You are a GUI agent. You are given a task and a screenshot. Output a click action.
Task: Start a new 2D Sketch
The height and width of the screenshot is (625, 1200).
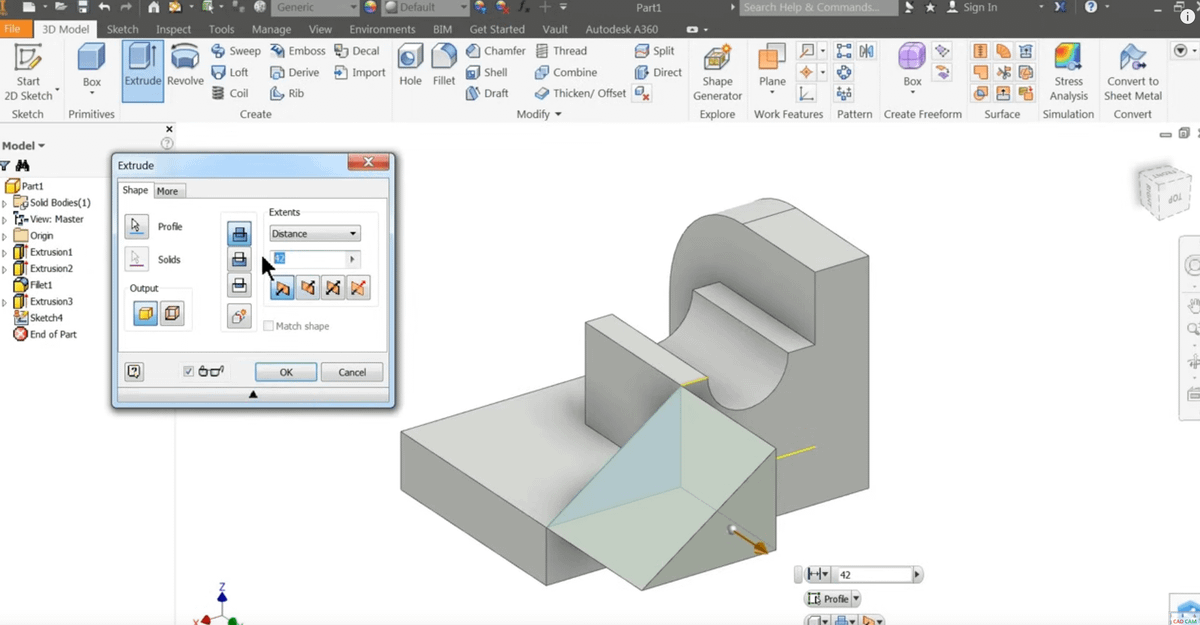pyautogui.click(x=29, y=71)
